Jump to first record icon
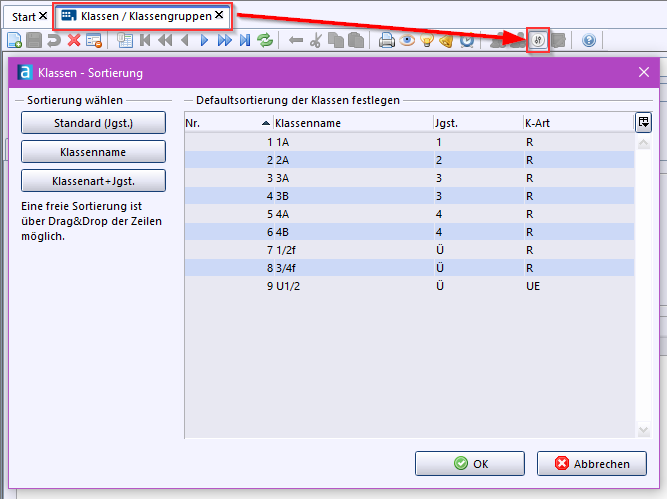 pos(145,40)
